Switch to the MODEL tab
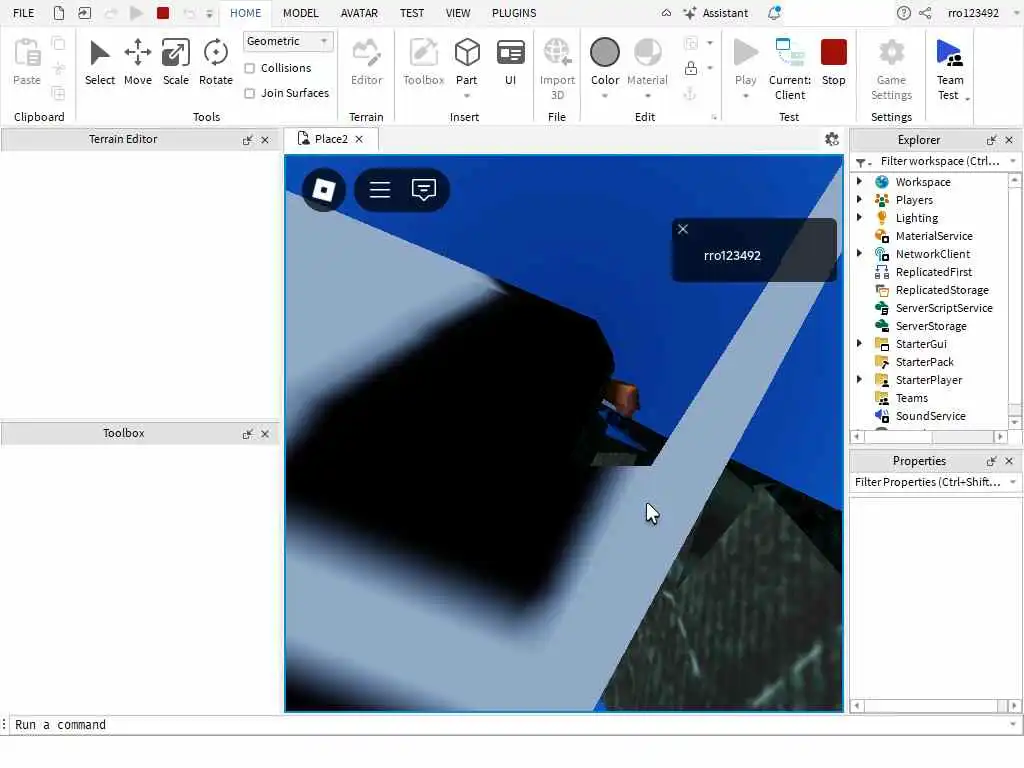 (300, 13)
